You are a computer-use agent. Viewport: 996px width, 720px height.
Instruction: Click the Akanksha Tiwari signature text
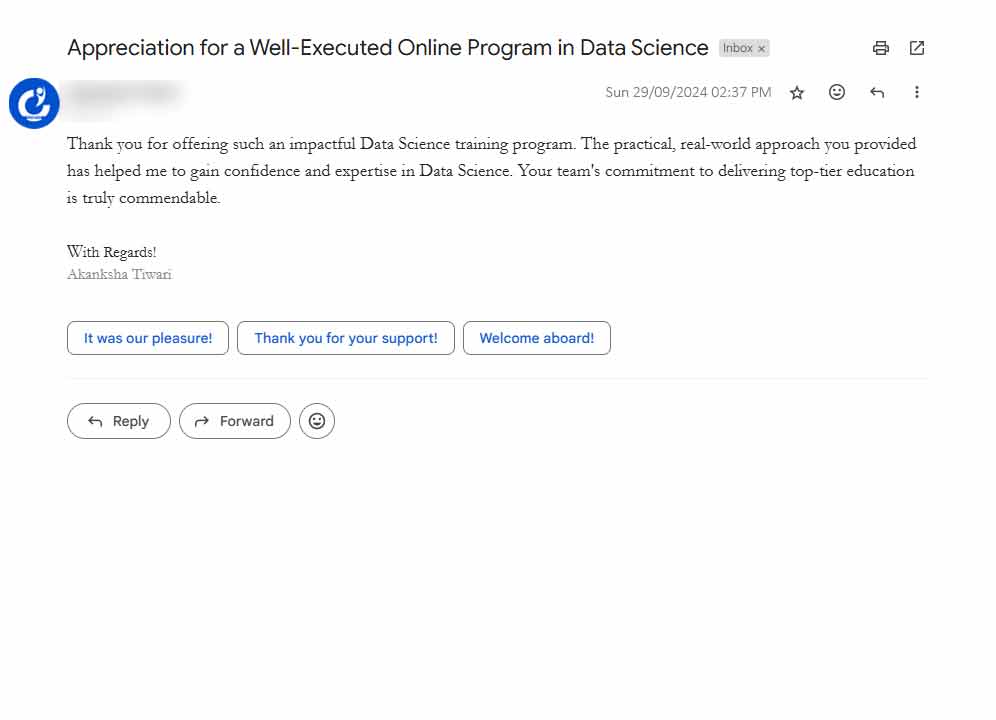pyautogui.click(x=119, y=275)
